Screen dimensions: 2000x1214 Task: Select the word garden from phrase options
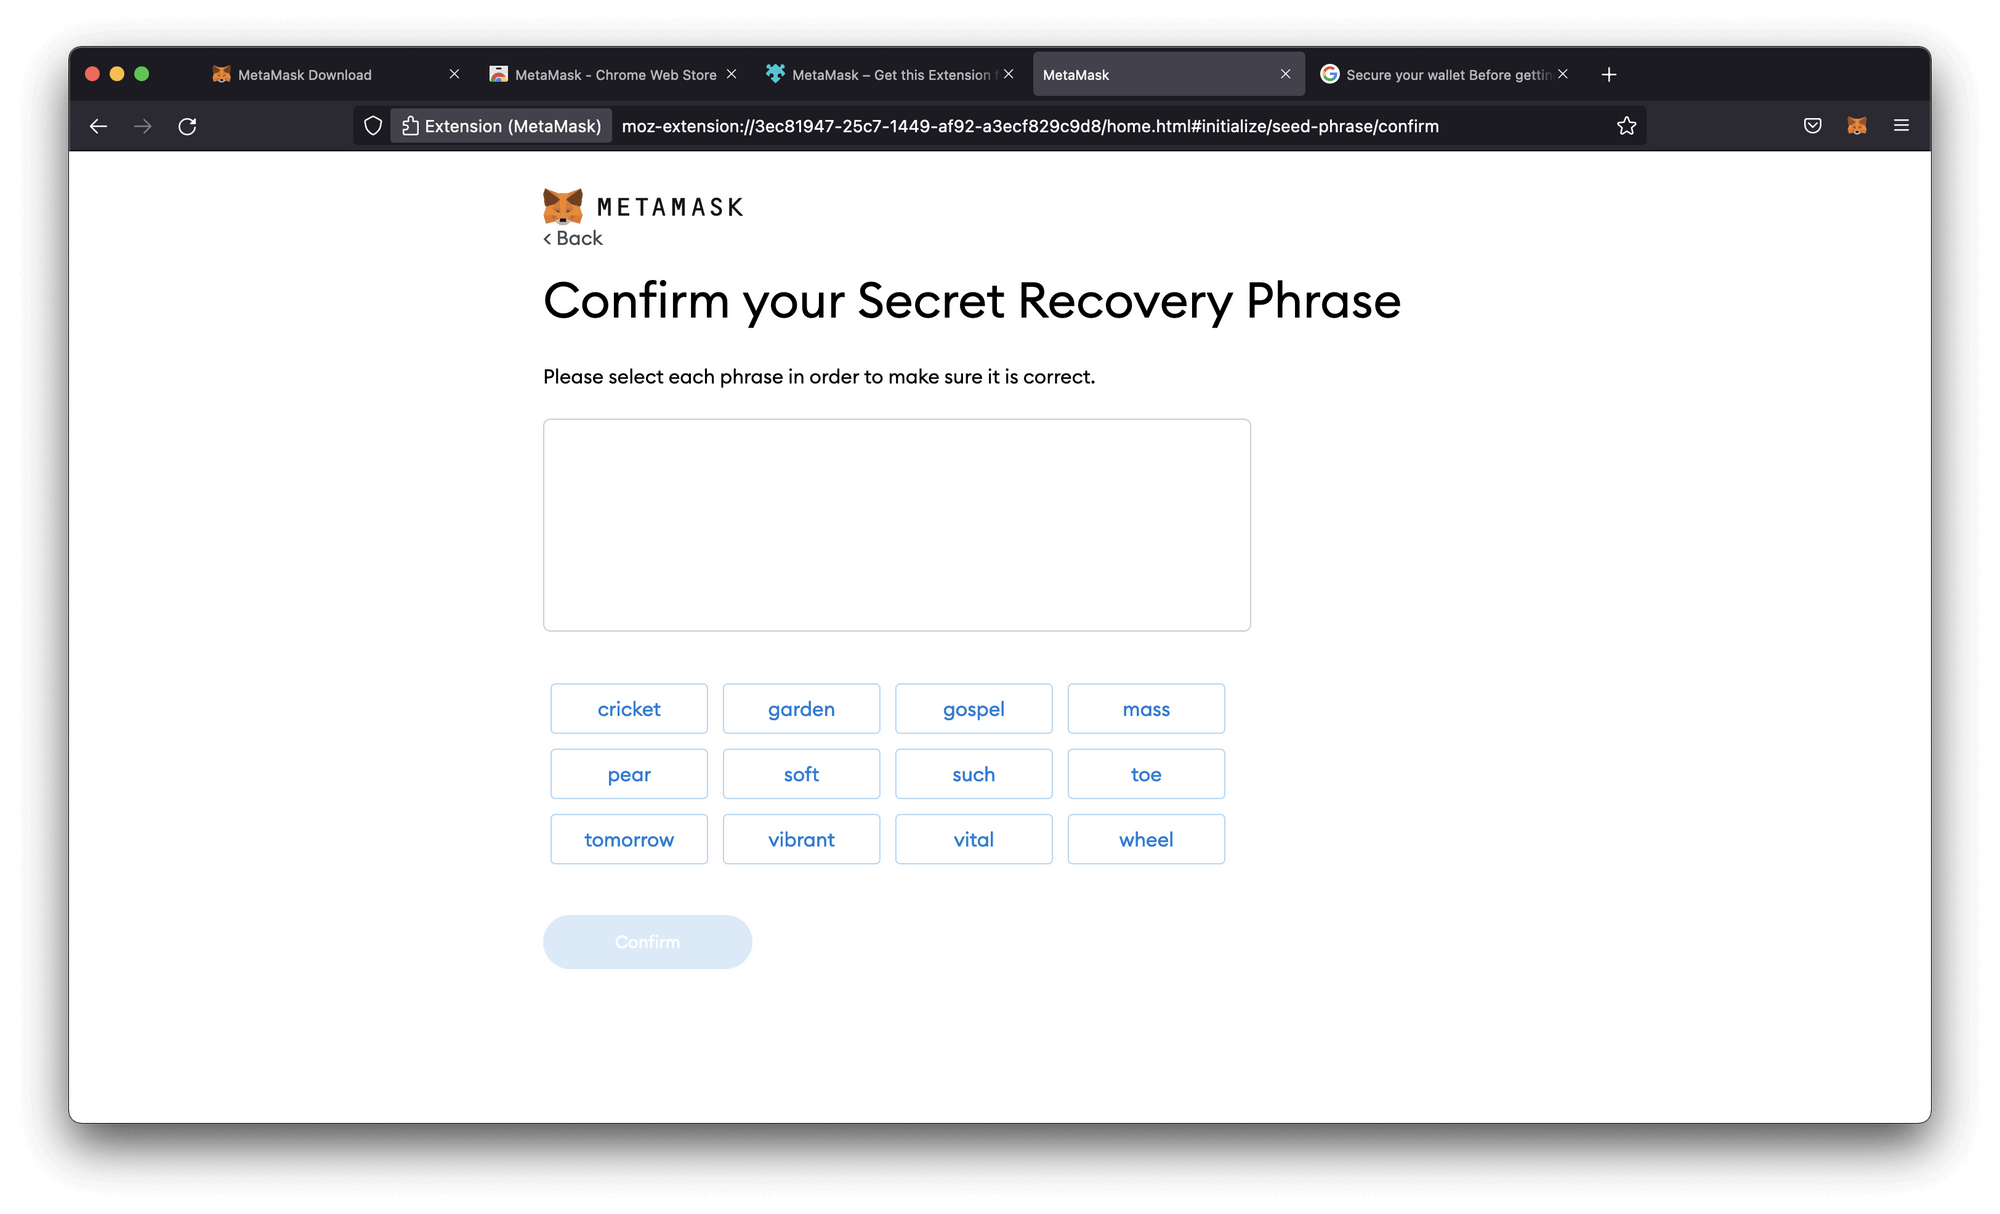click(800, 707)
